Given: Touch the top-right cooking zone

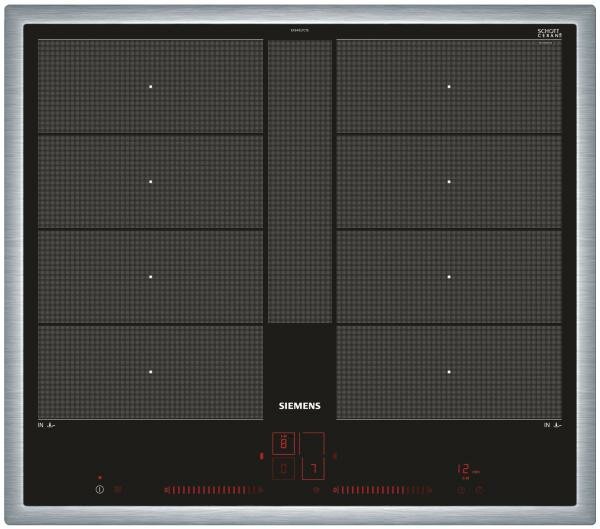Looking at the screenshot, I should 449,87.
